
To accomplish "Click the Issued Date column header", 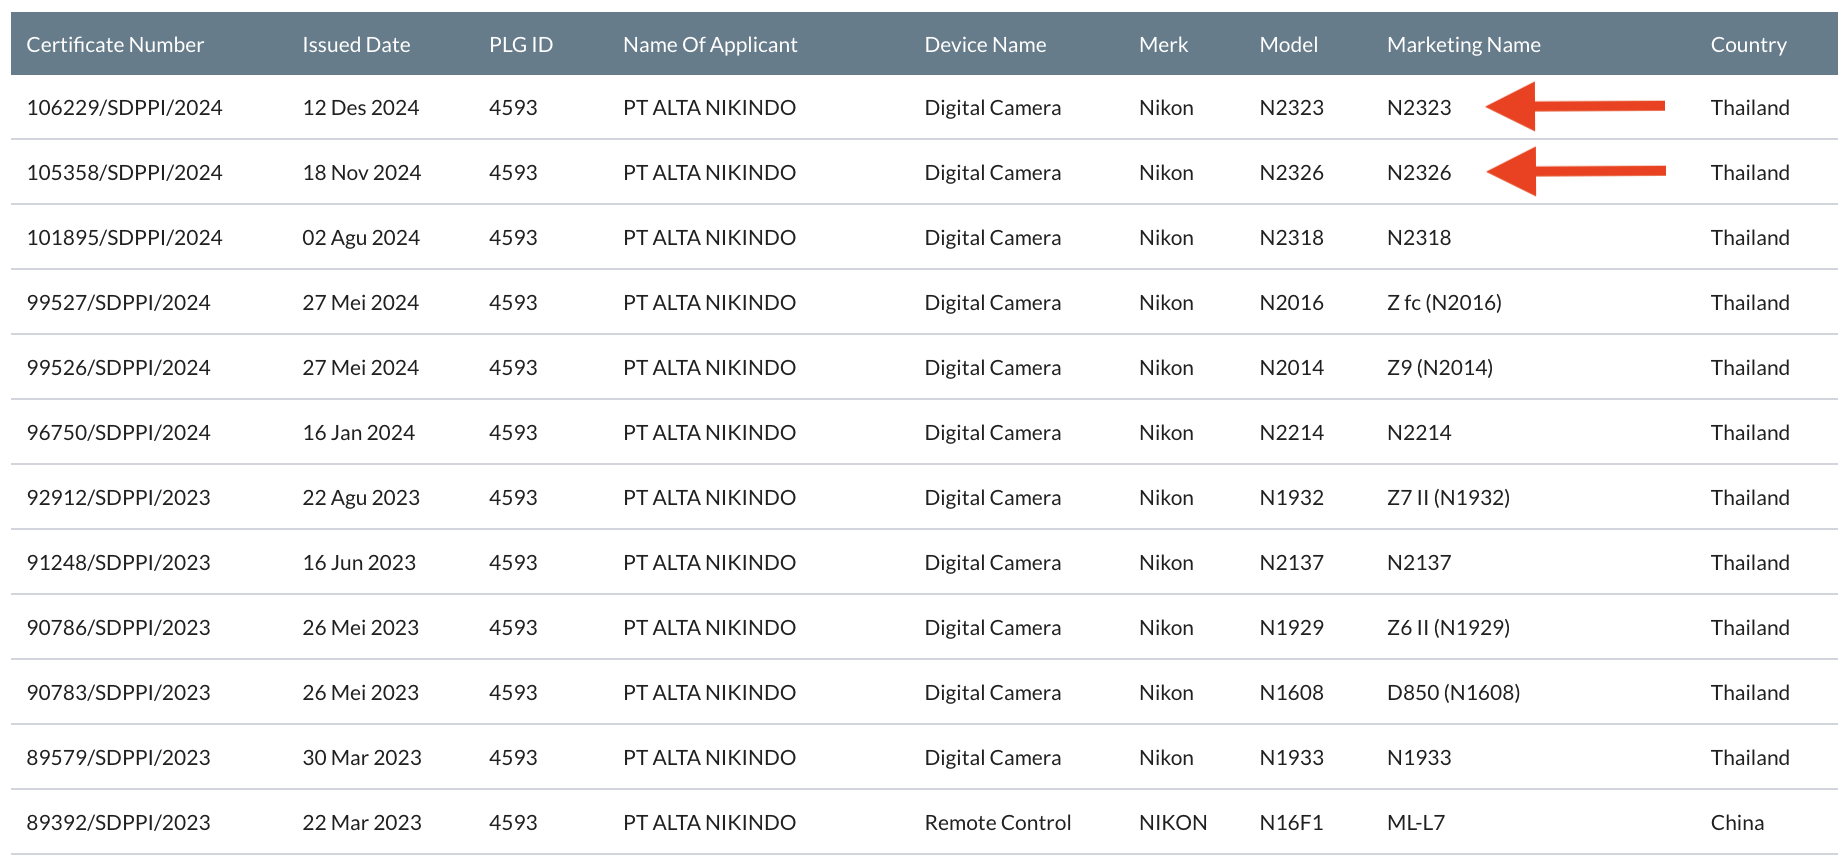I will [356, 45].
